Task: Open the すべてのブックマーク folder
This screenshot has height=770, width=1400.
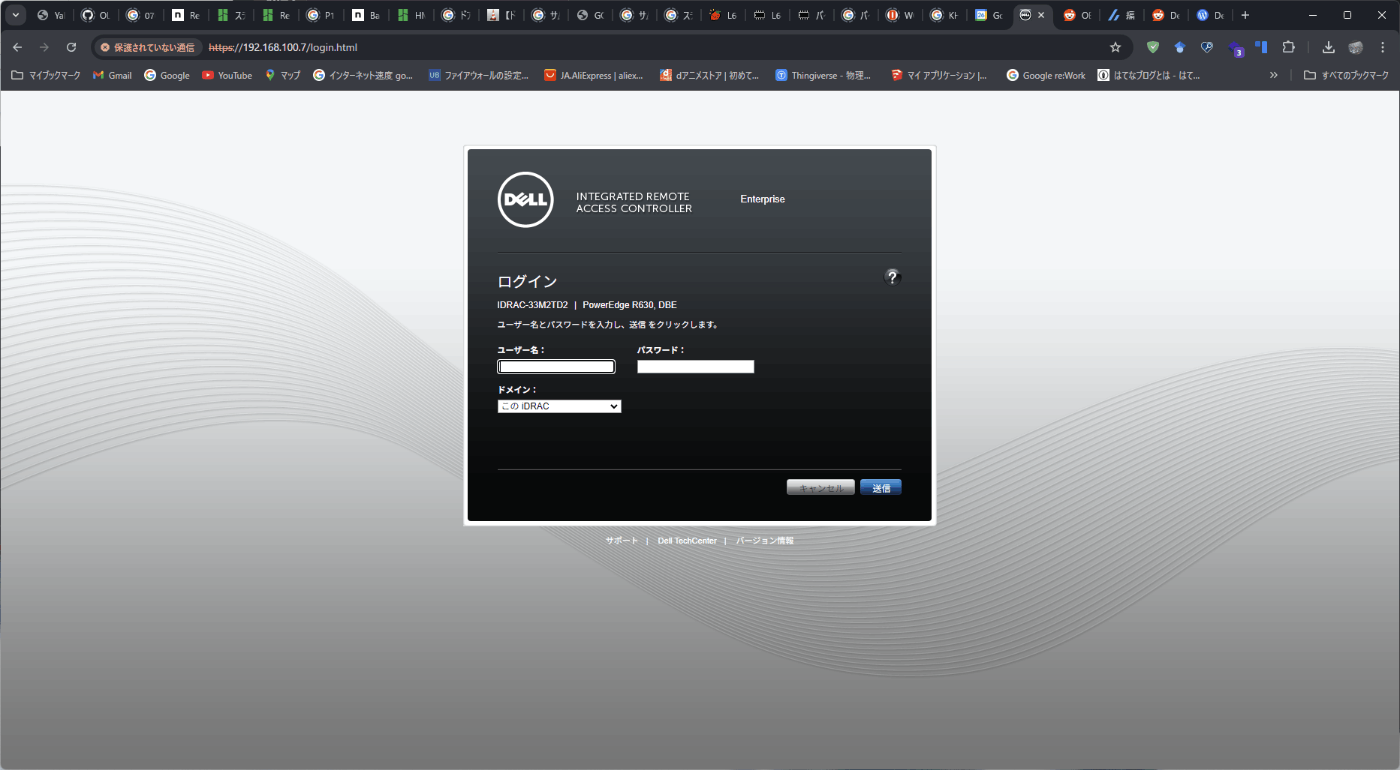Action: [x=1346, y=75]
